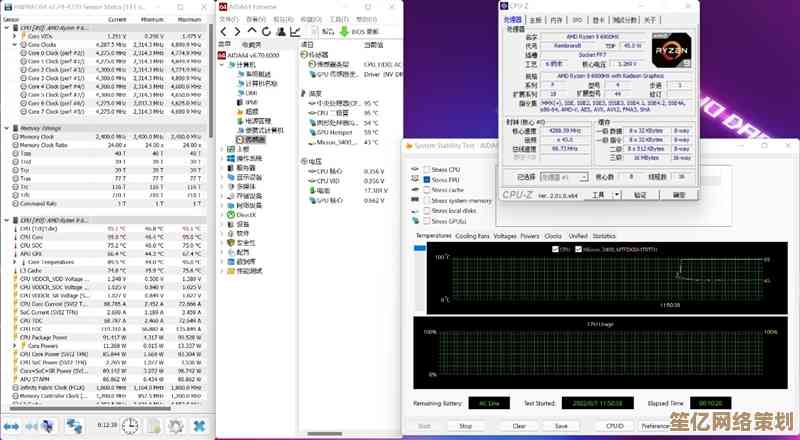800x440 pixels.
Task: Click the AIDA64 user profile toolbar icon
Action: coord(276,31)
